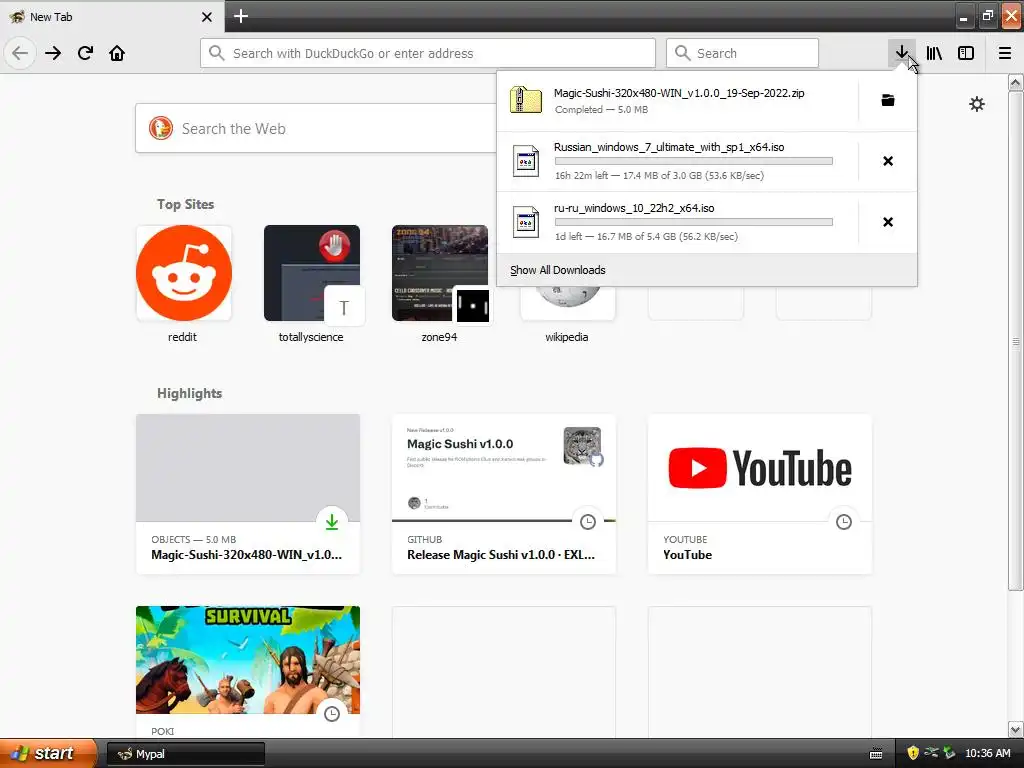Click the on-screen keyboard tray icon
The height and width of the screenshot is (768, 1024).
coord(876,754)
